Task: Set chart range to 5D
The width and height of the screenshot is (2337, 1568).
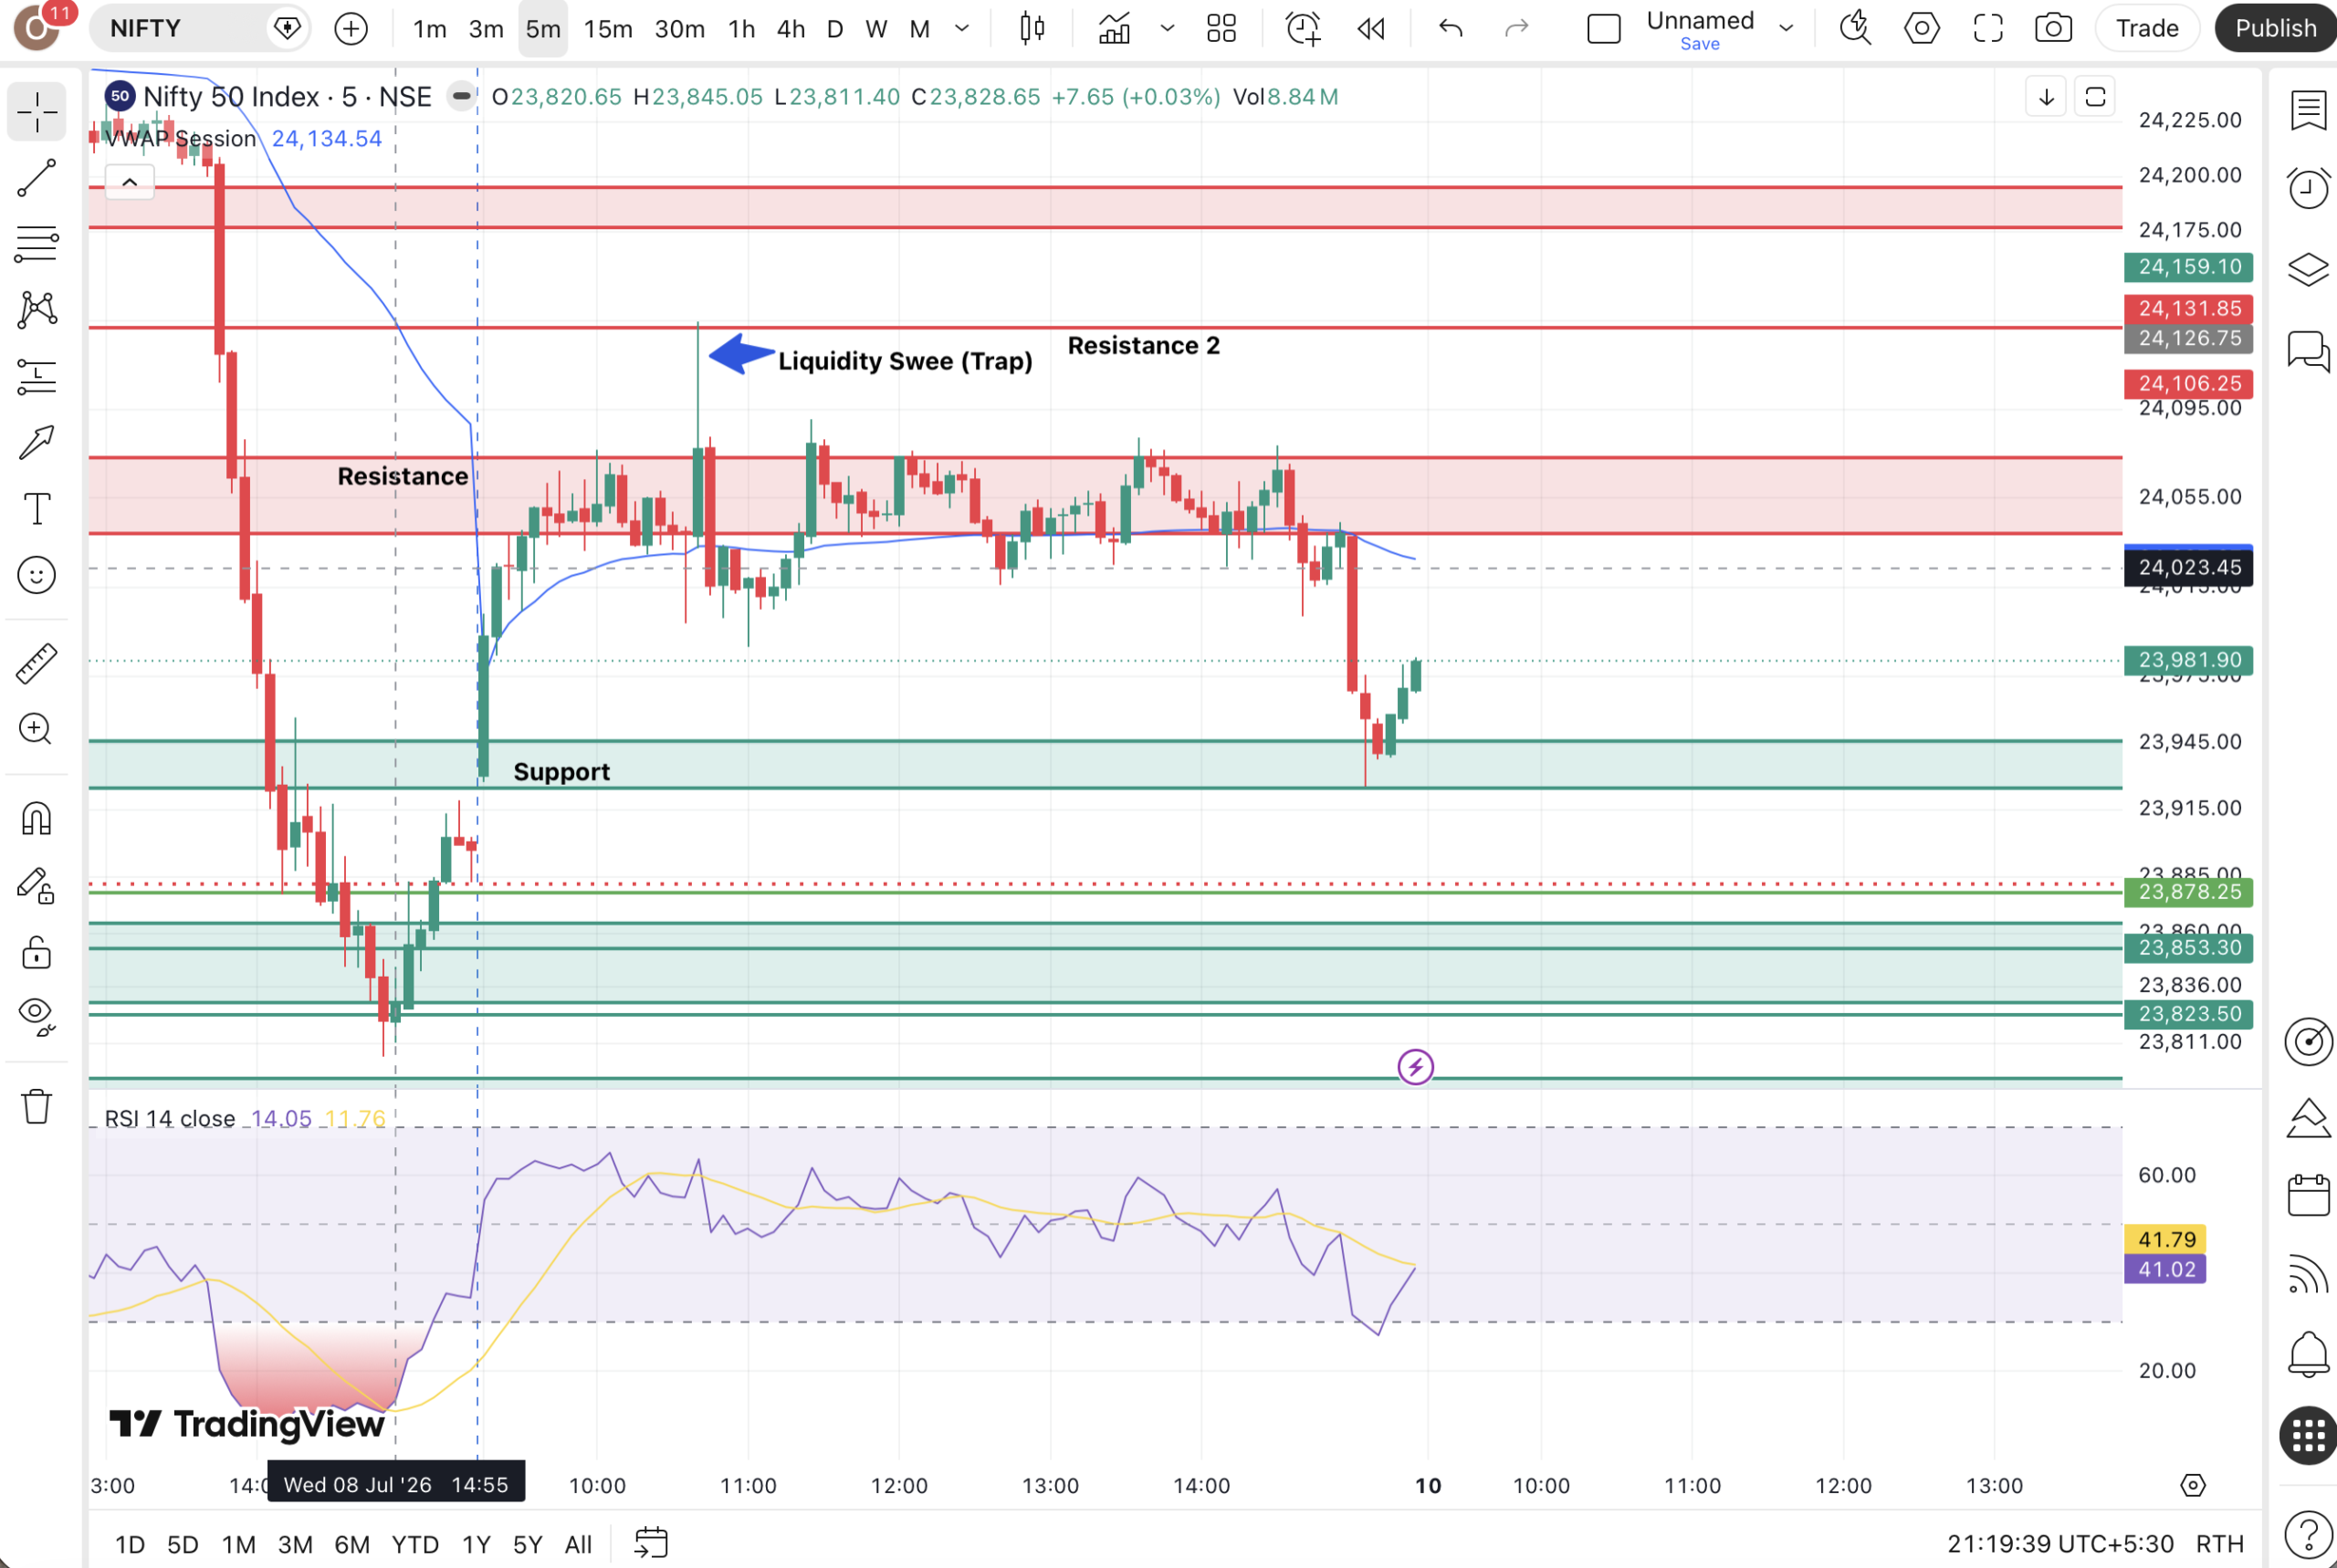Action: pyautogui.click(x=182, y=1544)
